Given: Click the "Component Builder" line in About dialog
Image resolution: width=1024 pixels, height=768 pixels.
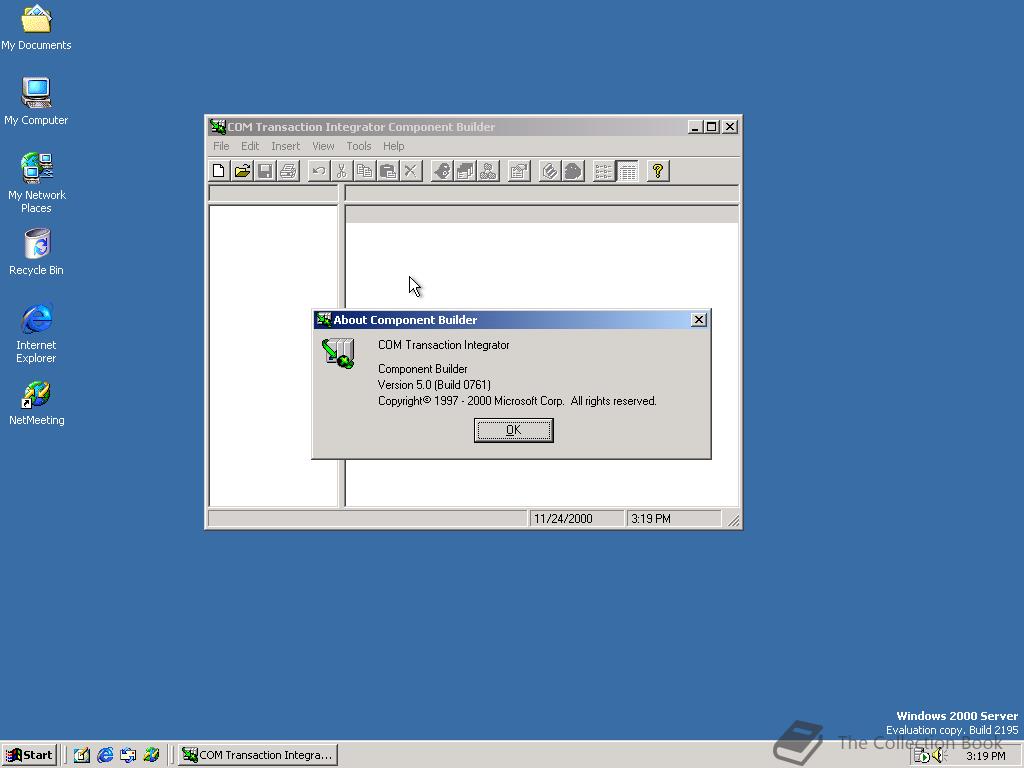Looking at the screenshot, I should point(423,369).
